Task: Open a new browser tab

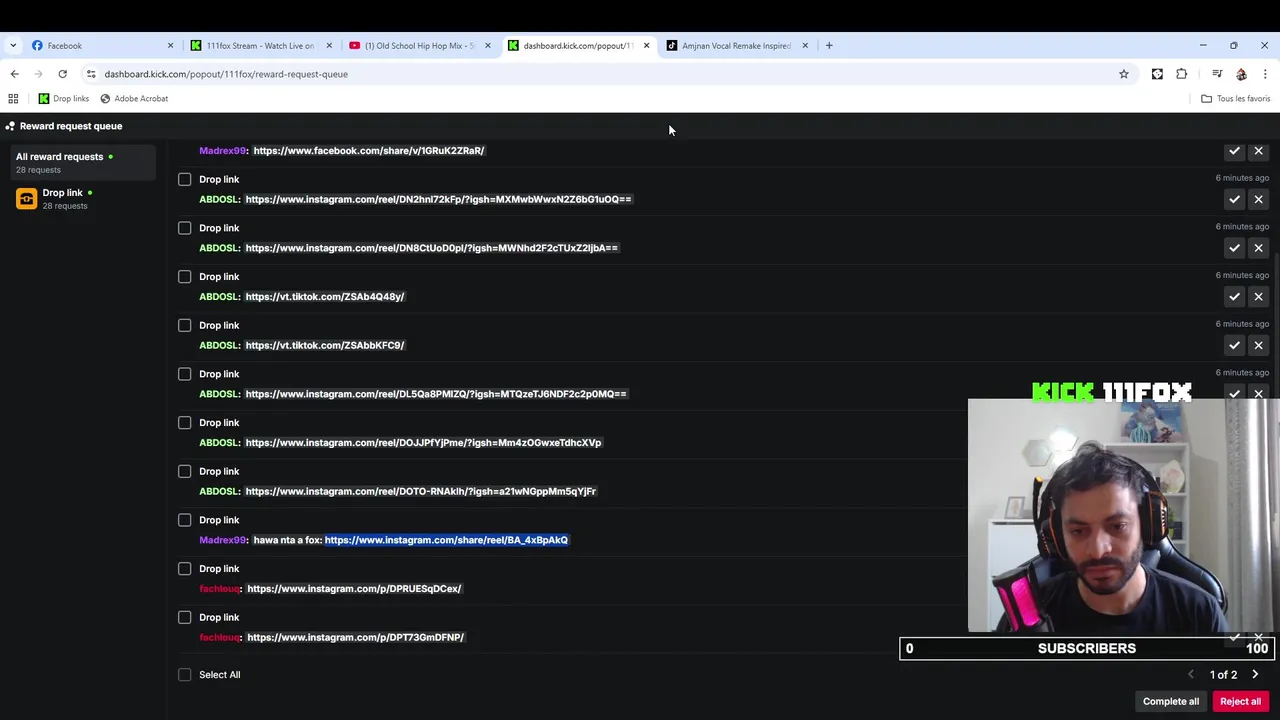Action: (829, 45)
